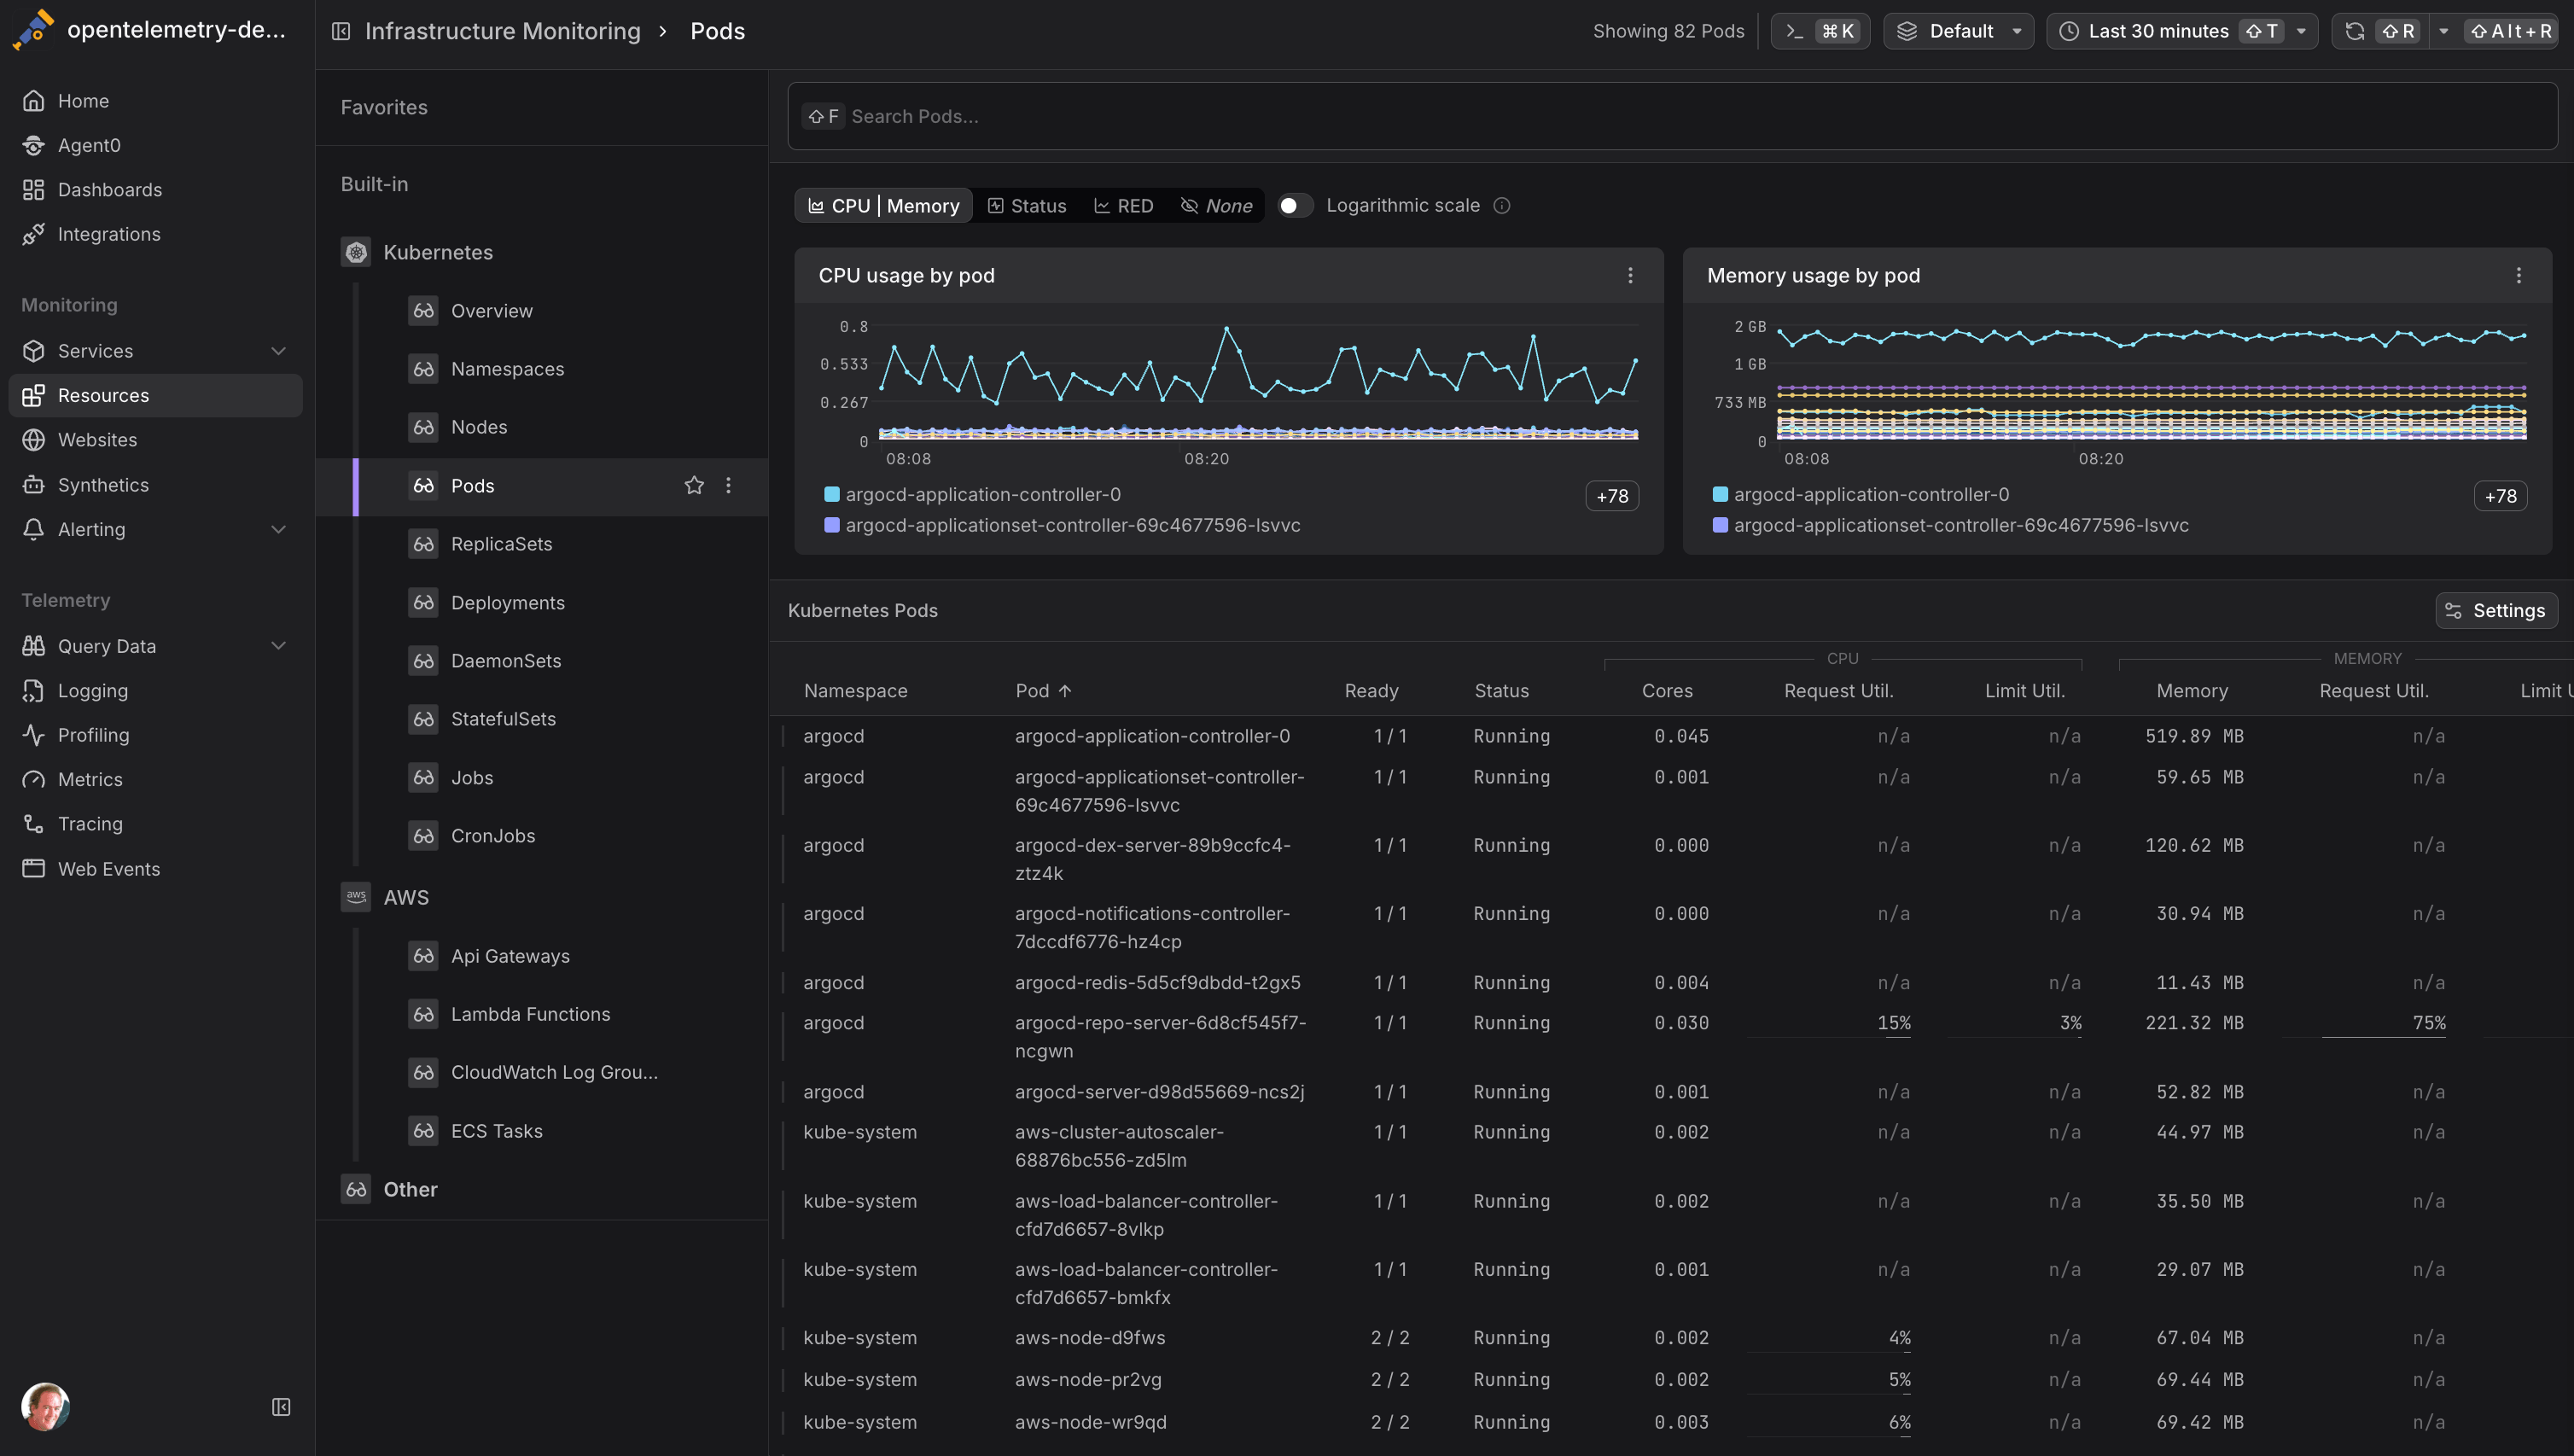Open the Profiling section
This screenshot has width=2574, height=1456.
(x=155, y=735)
